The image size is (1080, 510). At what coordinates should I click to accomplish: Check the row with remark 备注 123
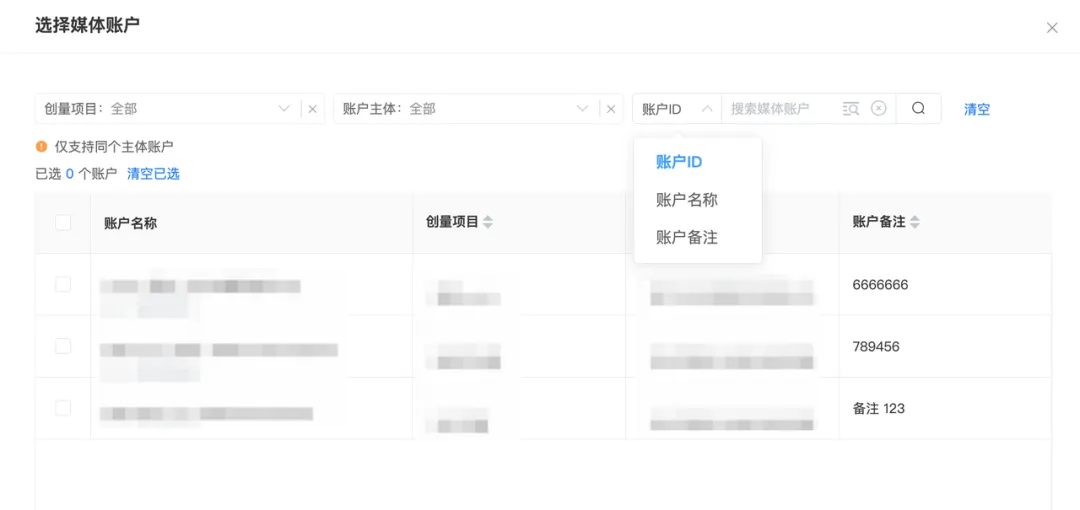pyautogui.click(x=63, y=408)
